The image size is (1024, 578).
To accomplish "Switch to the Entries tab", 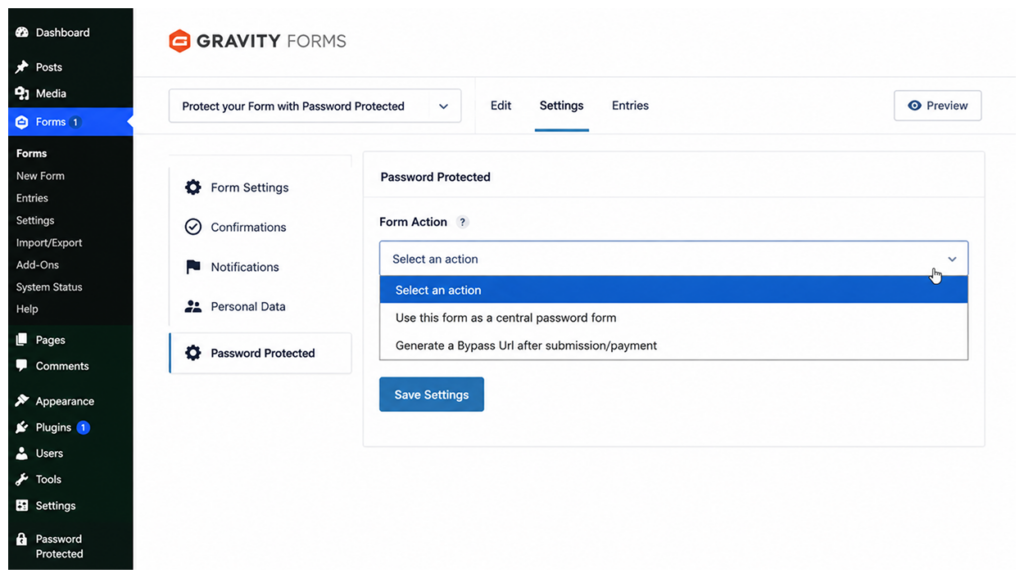I will pyautogui.click(x=630, y=106).
